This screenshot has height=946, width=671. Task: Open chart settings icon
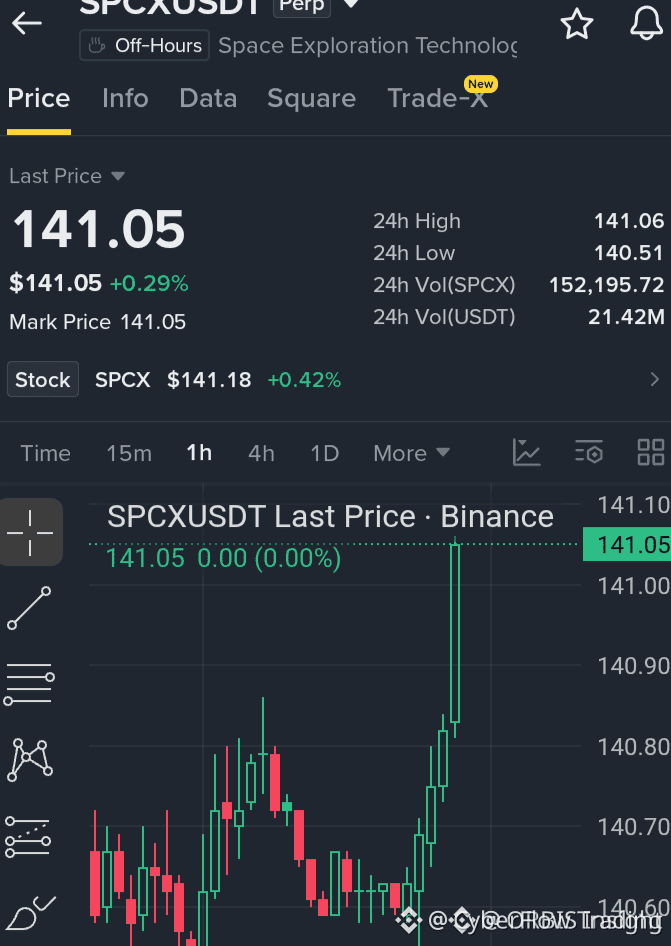click(589, 452)
